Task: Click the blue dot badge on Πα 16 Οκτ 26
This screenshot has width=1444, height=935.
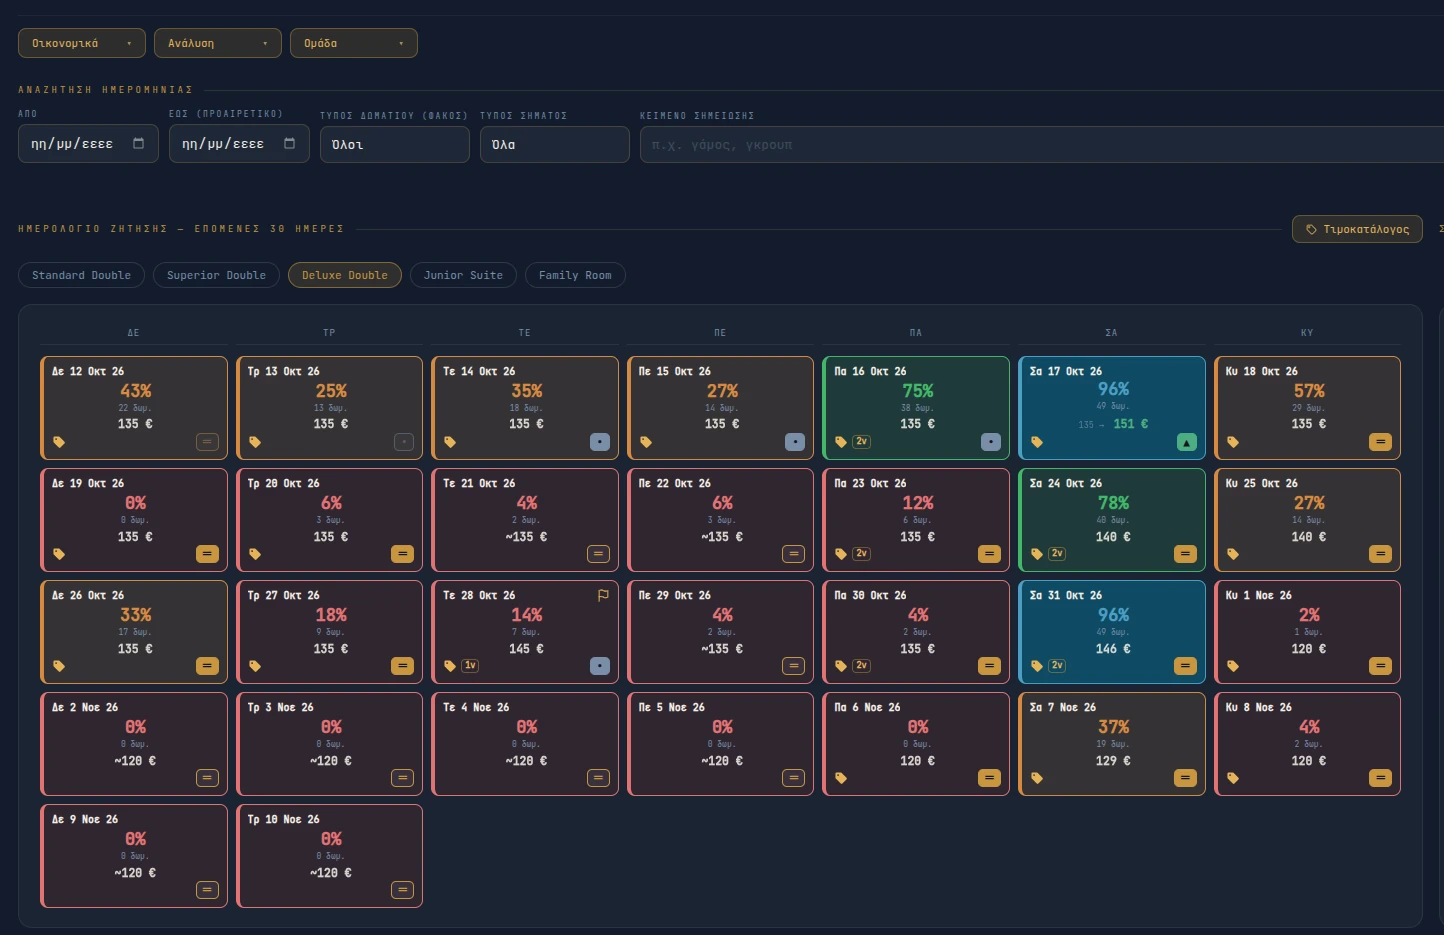Action: 990,442
